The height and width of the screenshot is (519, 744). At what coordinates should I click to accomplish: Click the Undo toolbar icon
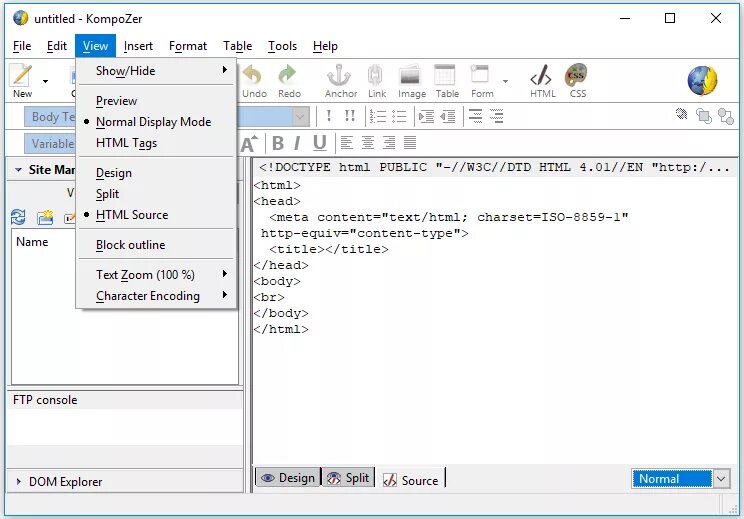point(254,81)
